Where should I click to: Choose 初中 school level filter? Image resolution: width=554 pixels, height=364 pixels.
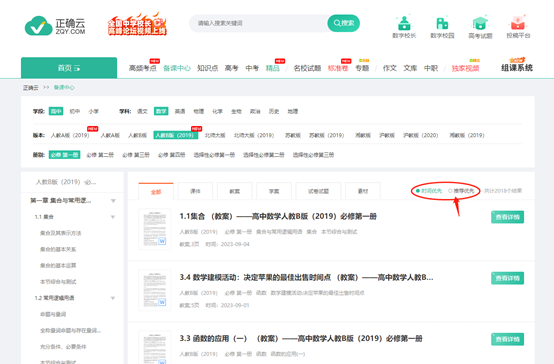(75, 111)
